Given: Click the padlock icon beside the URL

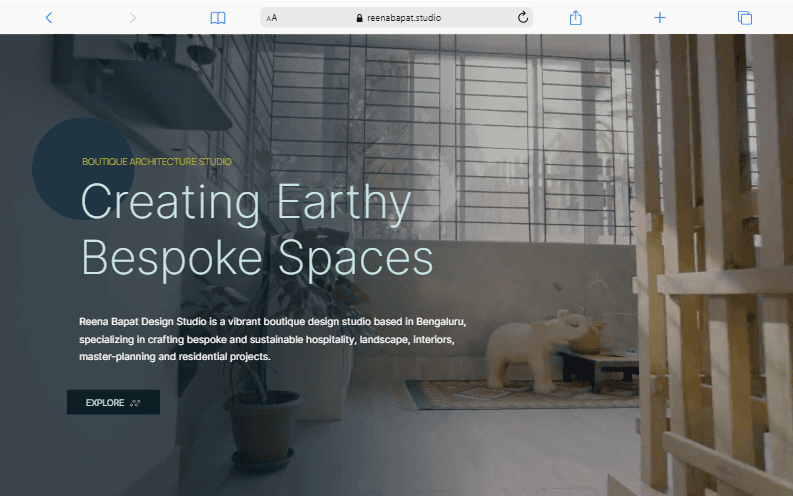Looking at the screenshot, I should point(359,18).
